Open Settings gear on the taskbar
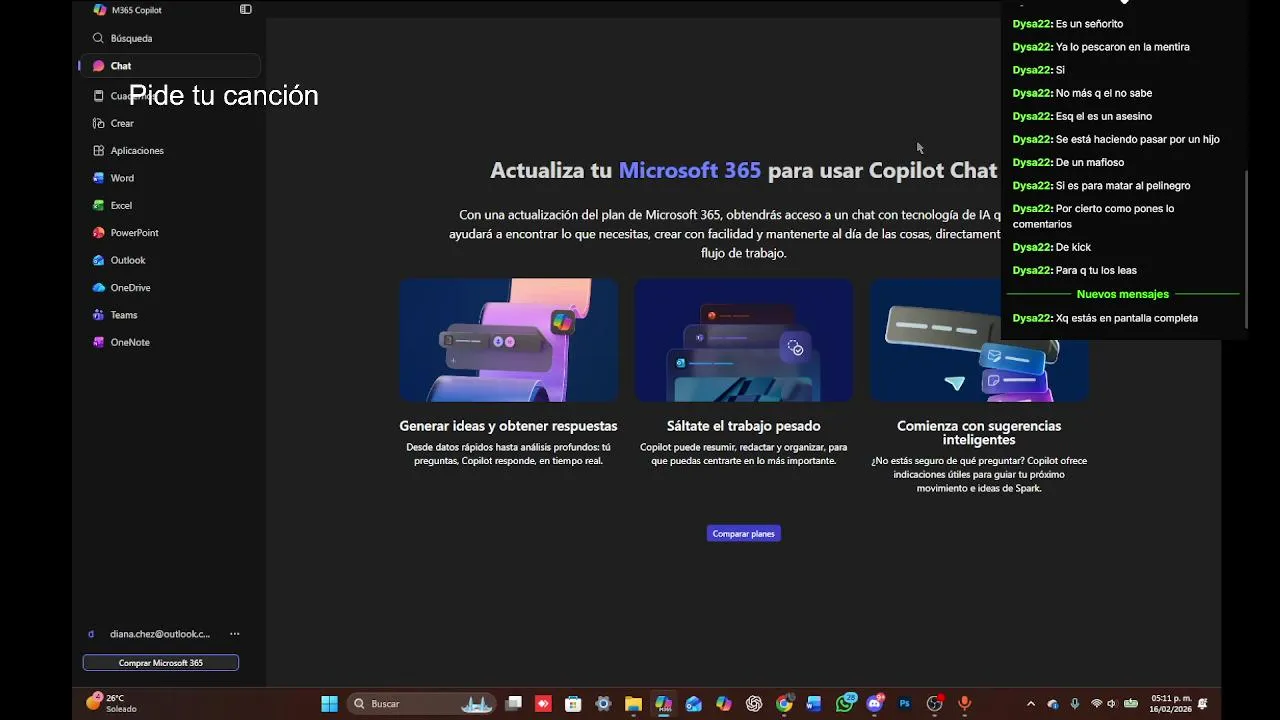This screenshot has height=720, width=1280. [x=603, y=704]
